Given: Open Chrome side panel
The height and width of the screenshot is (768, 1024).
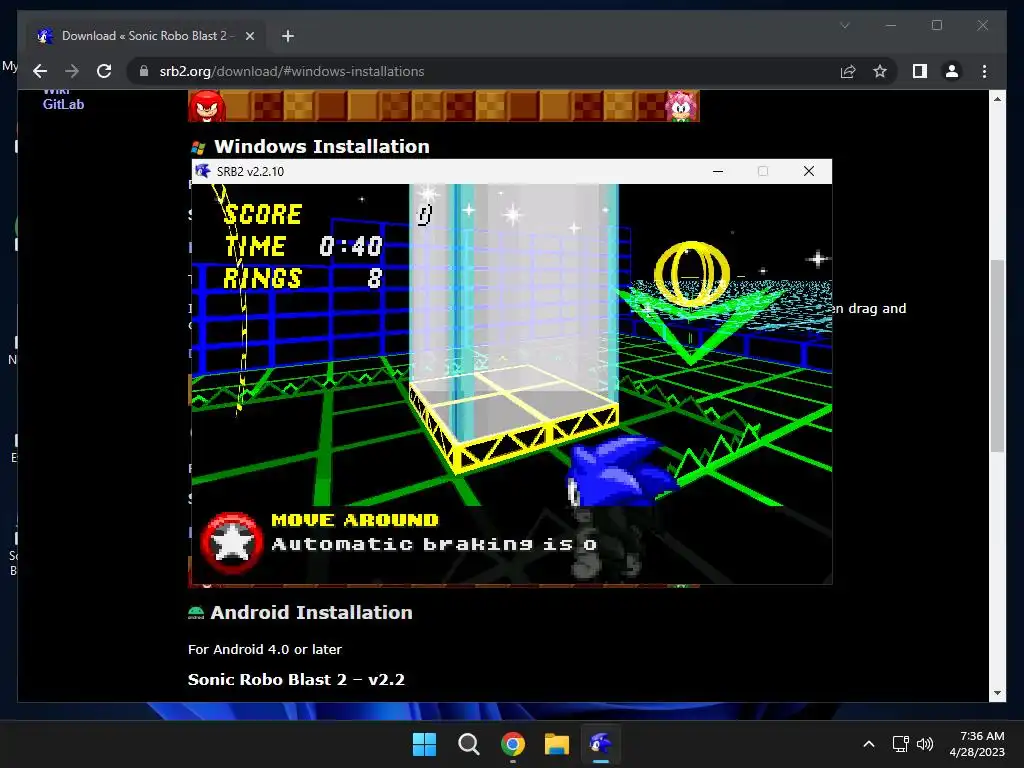Looking at the screenshot, I should point(920,71).
